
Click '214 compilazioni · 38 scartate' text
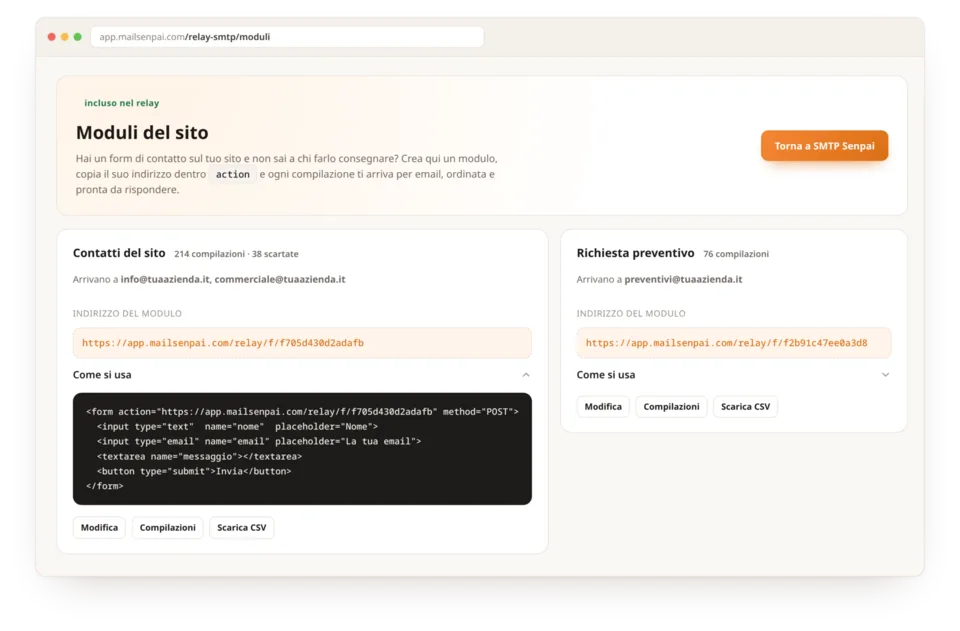(x=236, y=254)
